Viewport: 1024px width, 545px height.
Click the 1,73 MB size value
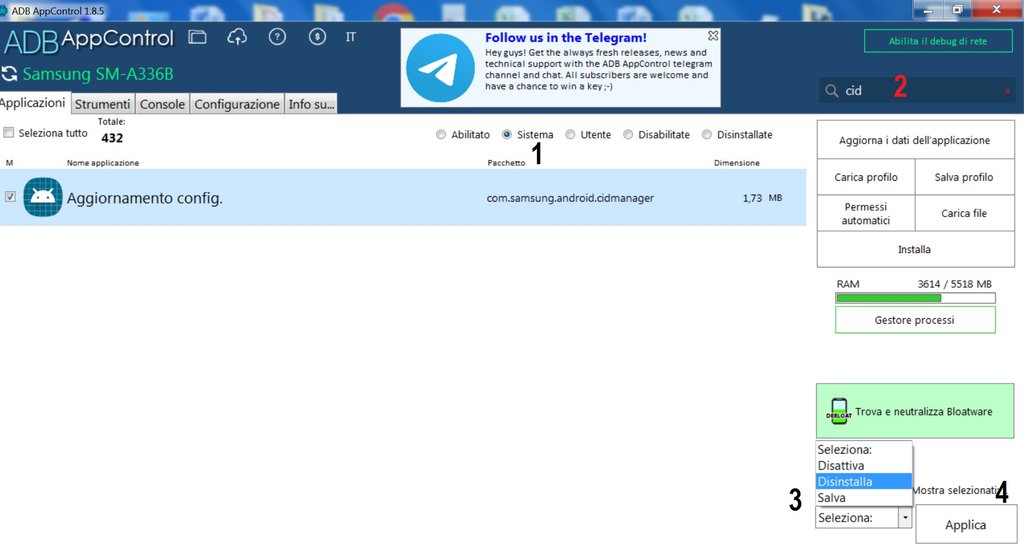[x=762, y=198]
